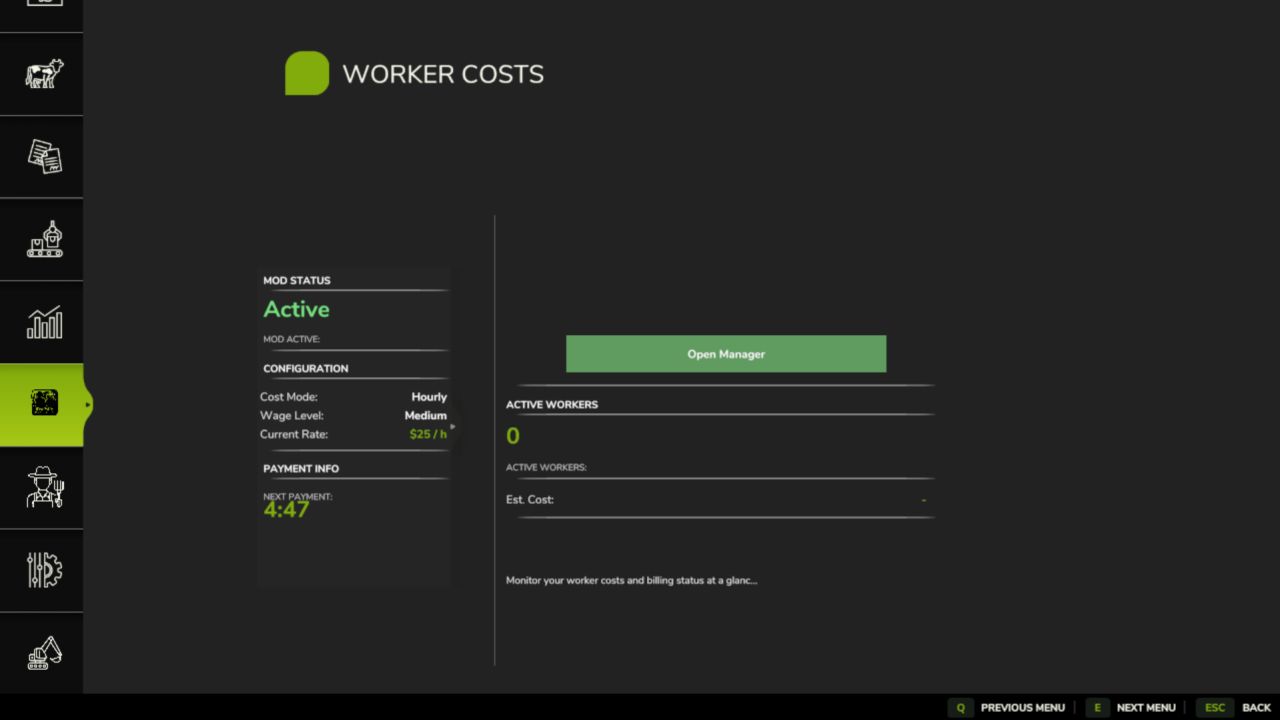
Task: Go to the Previous Menu
Action: (x=1022, y=707)
